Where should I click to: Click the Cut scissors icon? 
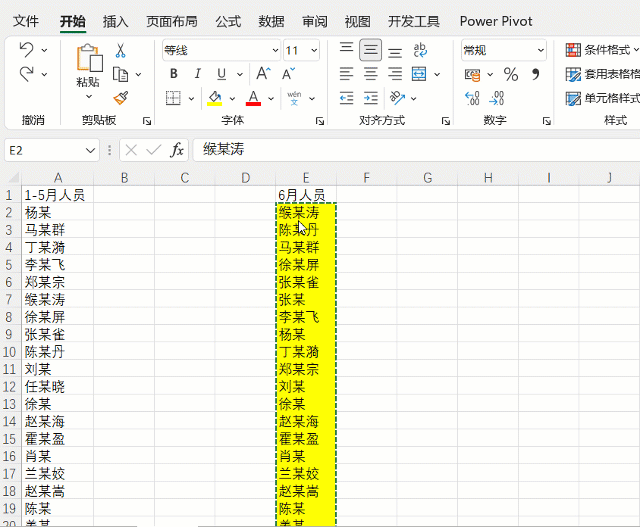click(x=120, y=50)
